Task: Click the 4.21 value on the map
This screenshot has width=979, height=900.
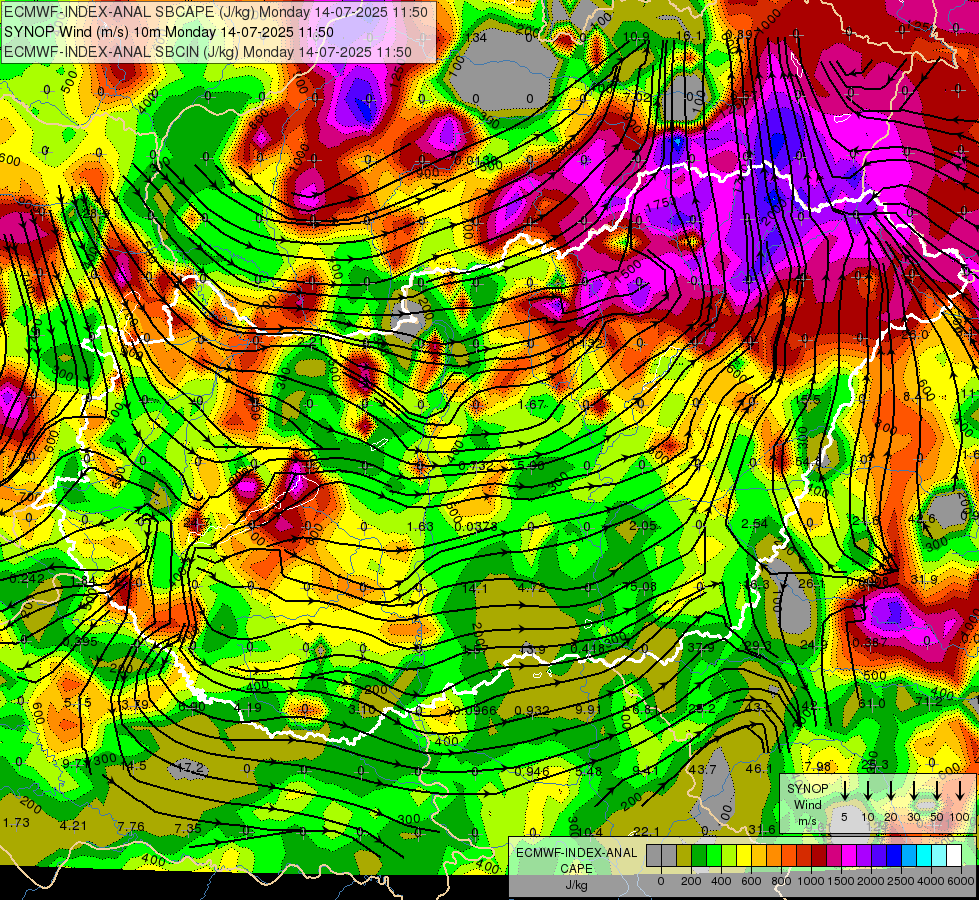Action: click(73, 826)
